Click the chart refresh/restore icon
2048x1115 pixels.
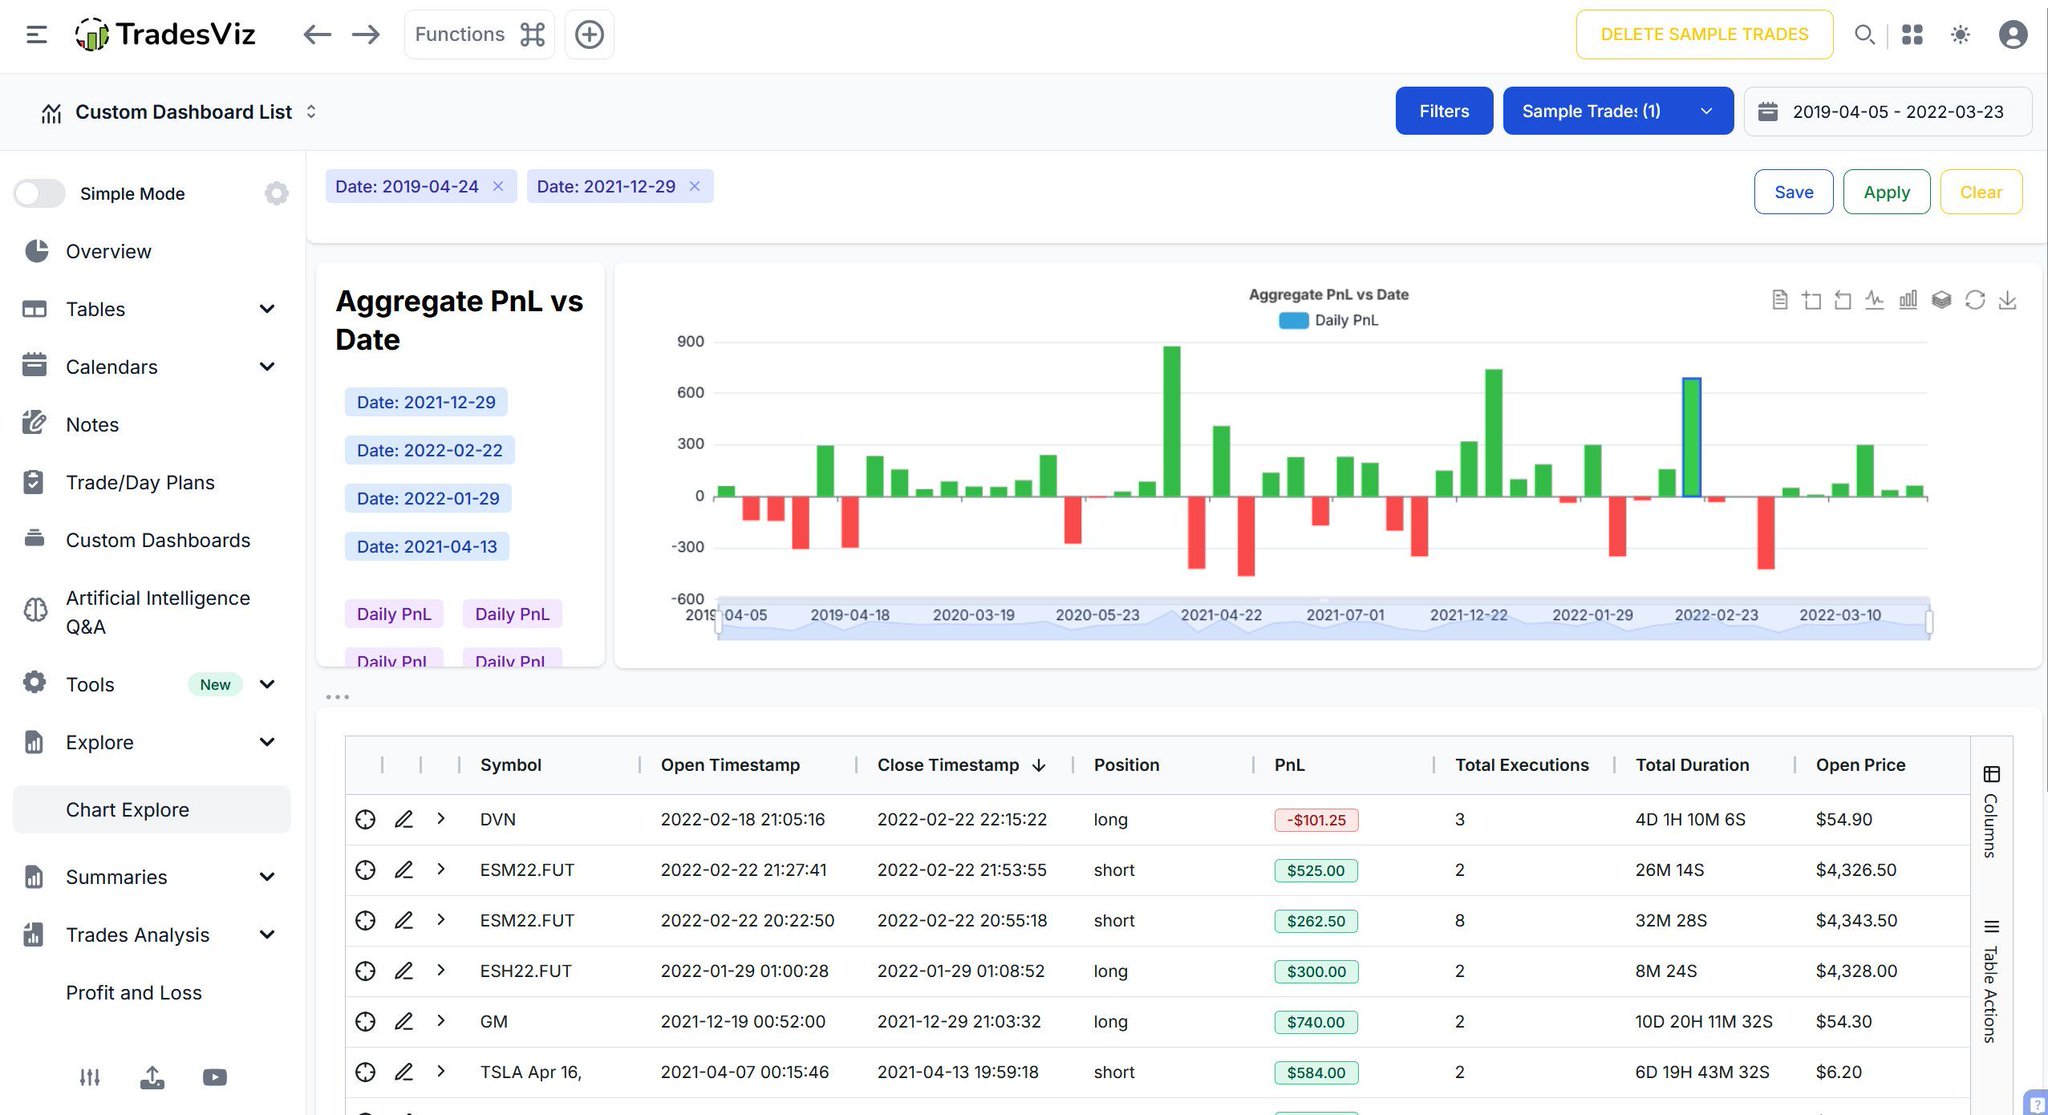[1974, 300]
